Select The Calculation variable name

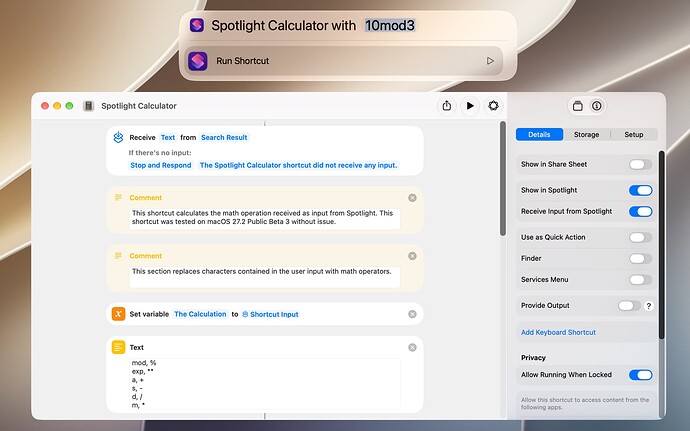click(x=200, y=314)
